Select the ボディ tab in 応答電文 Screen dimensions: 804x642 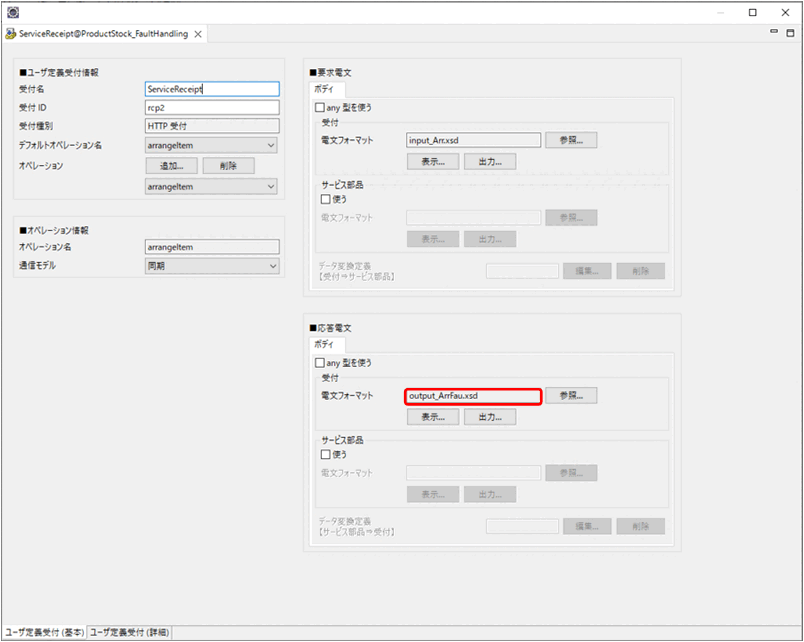click(x=325, y=345)
